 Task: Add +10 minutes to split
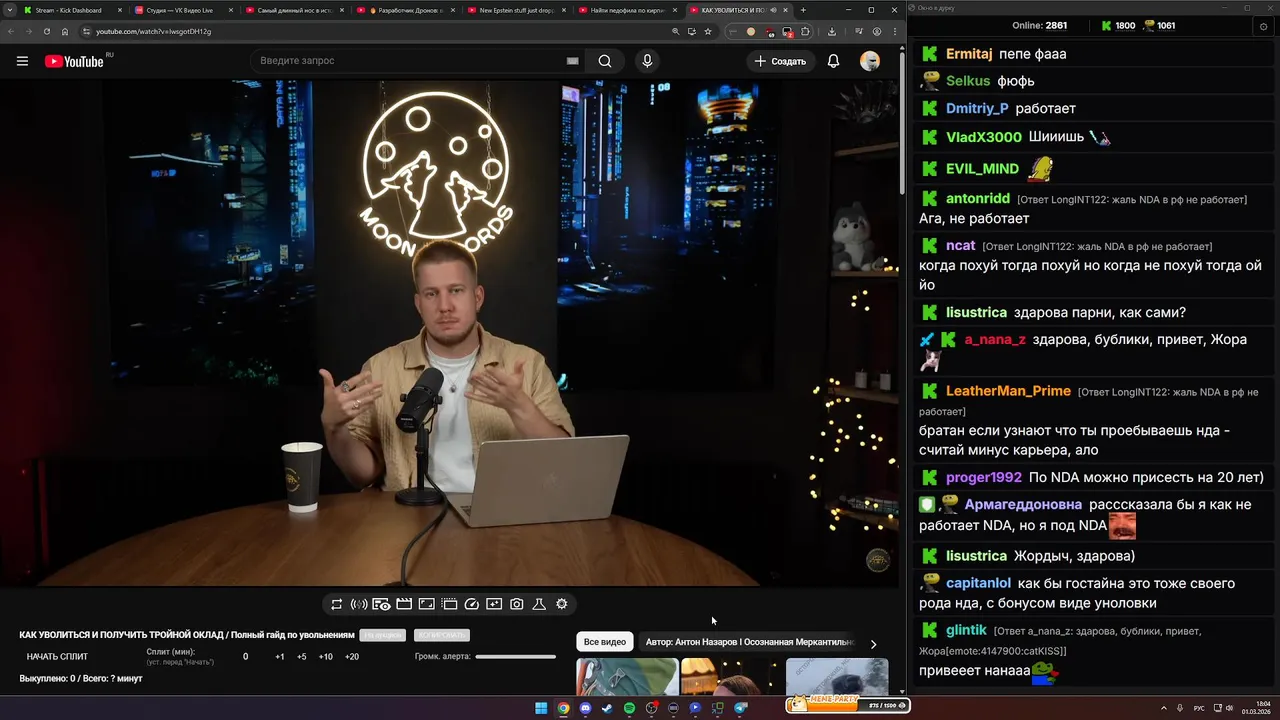[326, 657]
